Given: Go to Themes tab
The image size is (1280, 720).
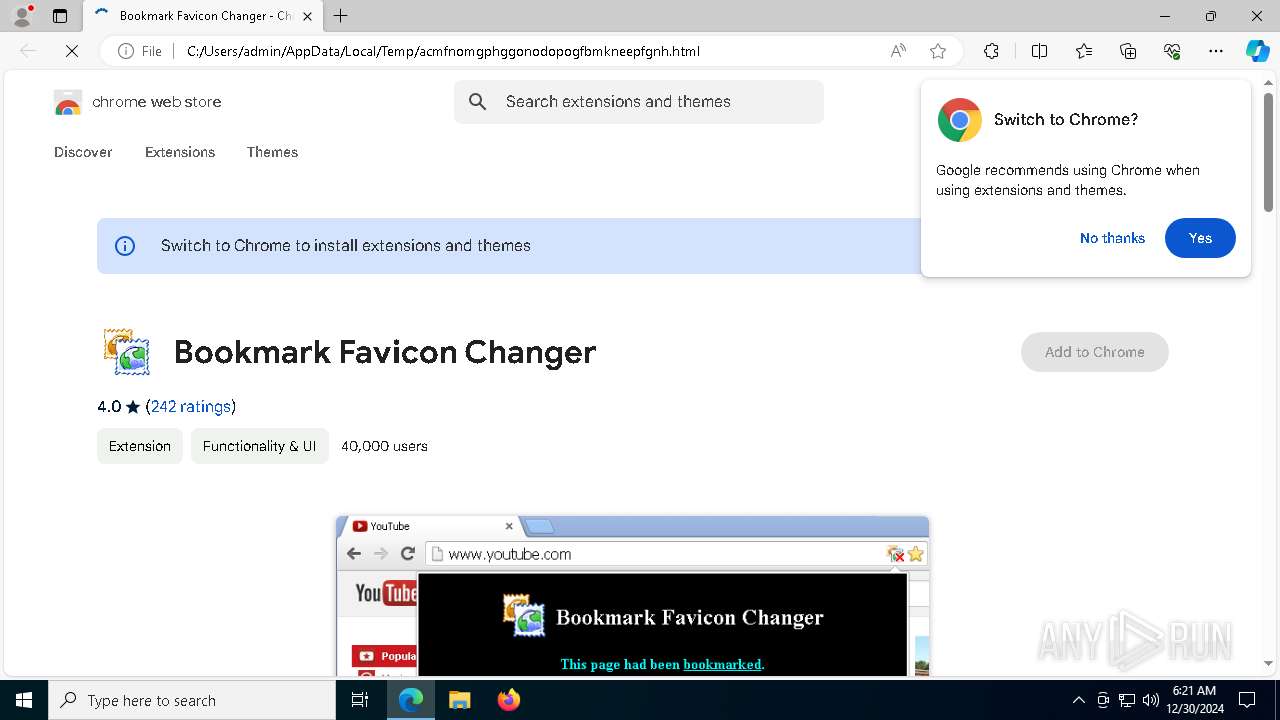Looking at the screenshot, I should [272, 152].
